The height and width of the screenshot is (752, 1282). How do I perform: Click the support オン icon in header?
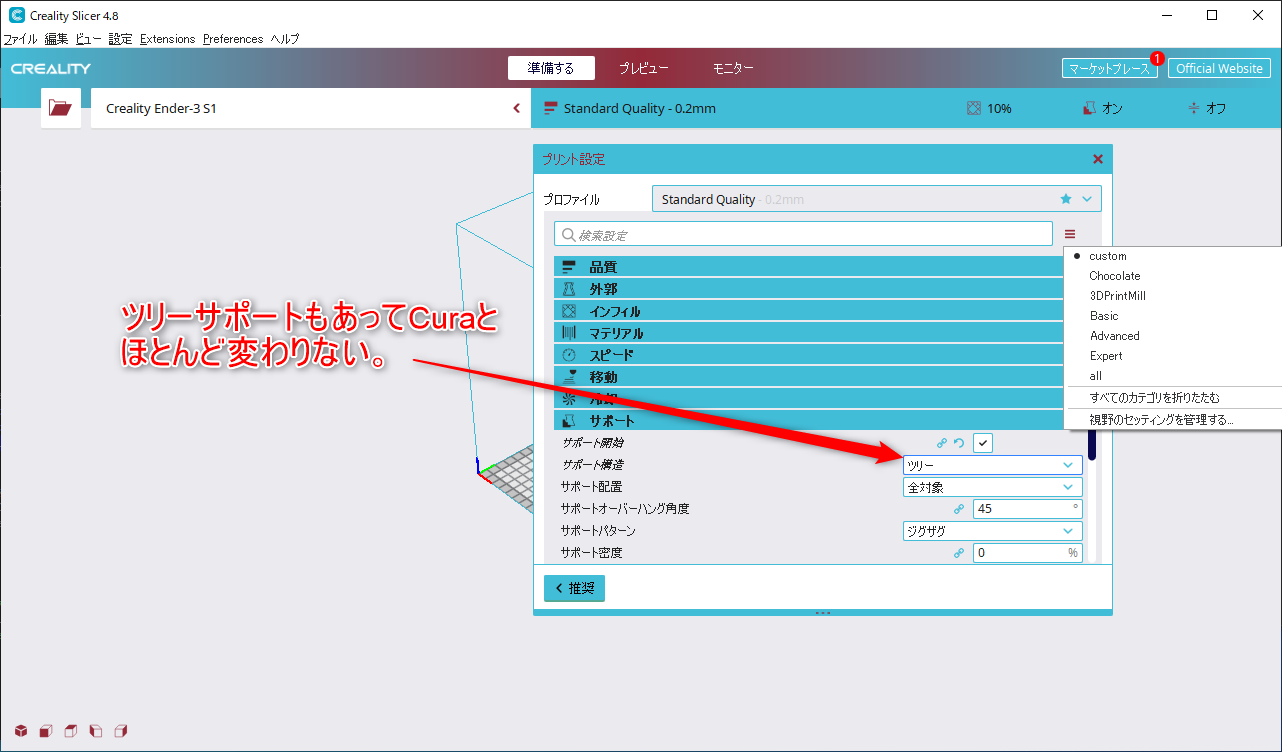1089,108
